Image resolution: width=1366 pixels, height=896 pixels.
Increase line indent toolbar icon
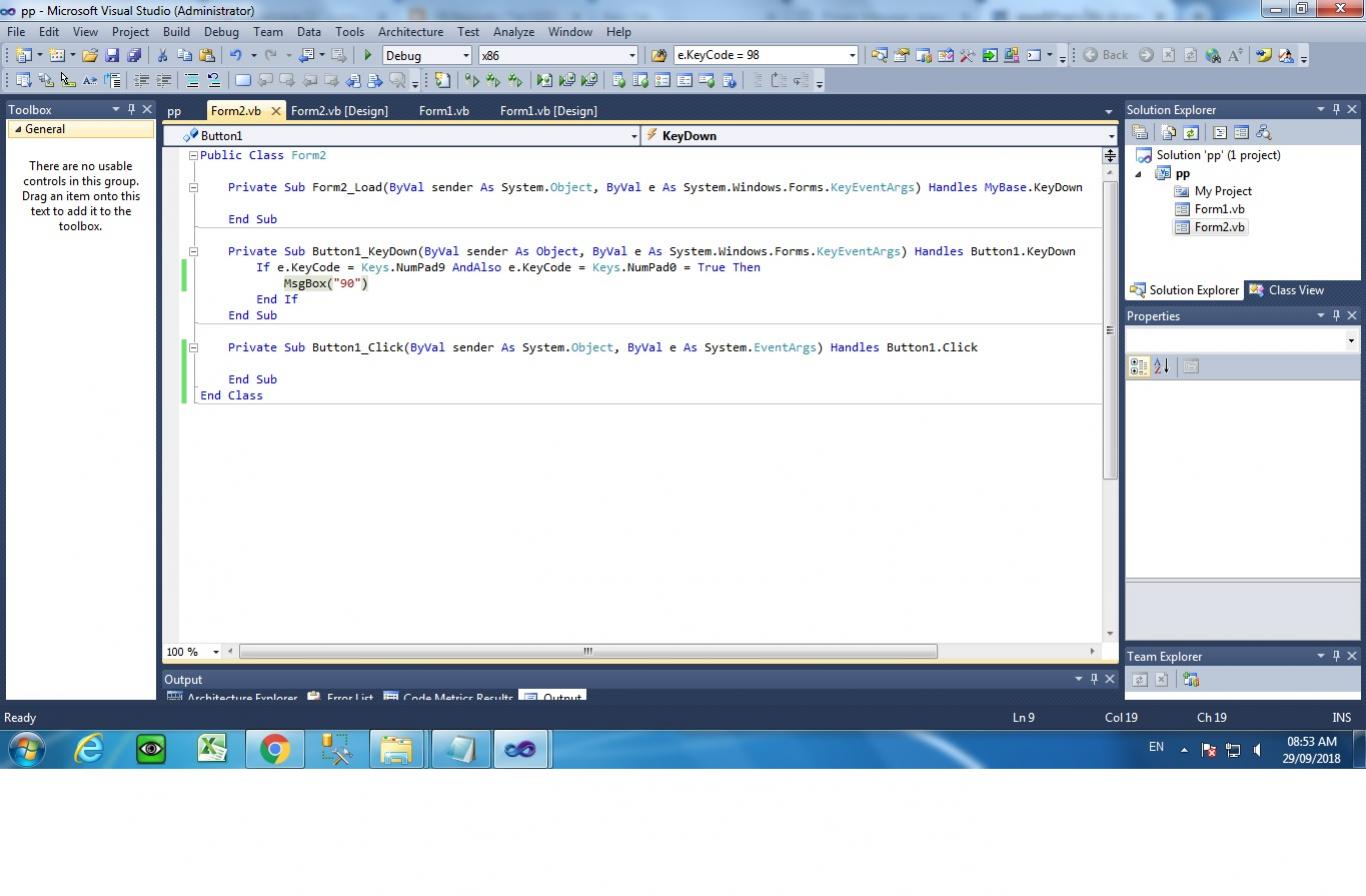pos(163,81)
